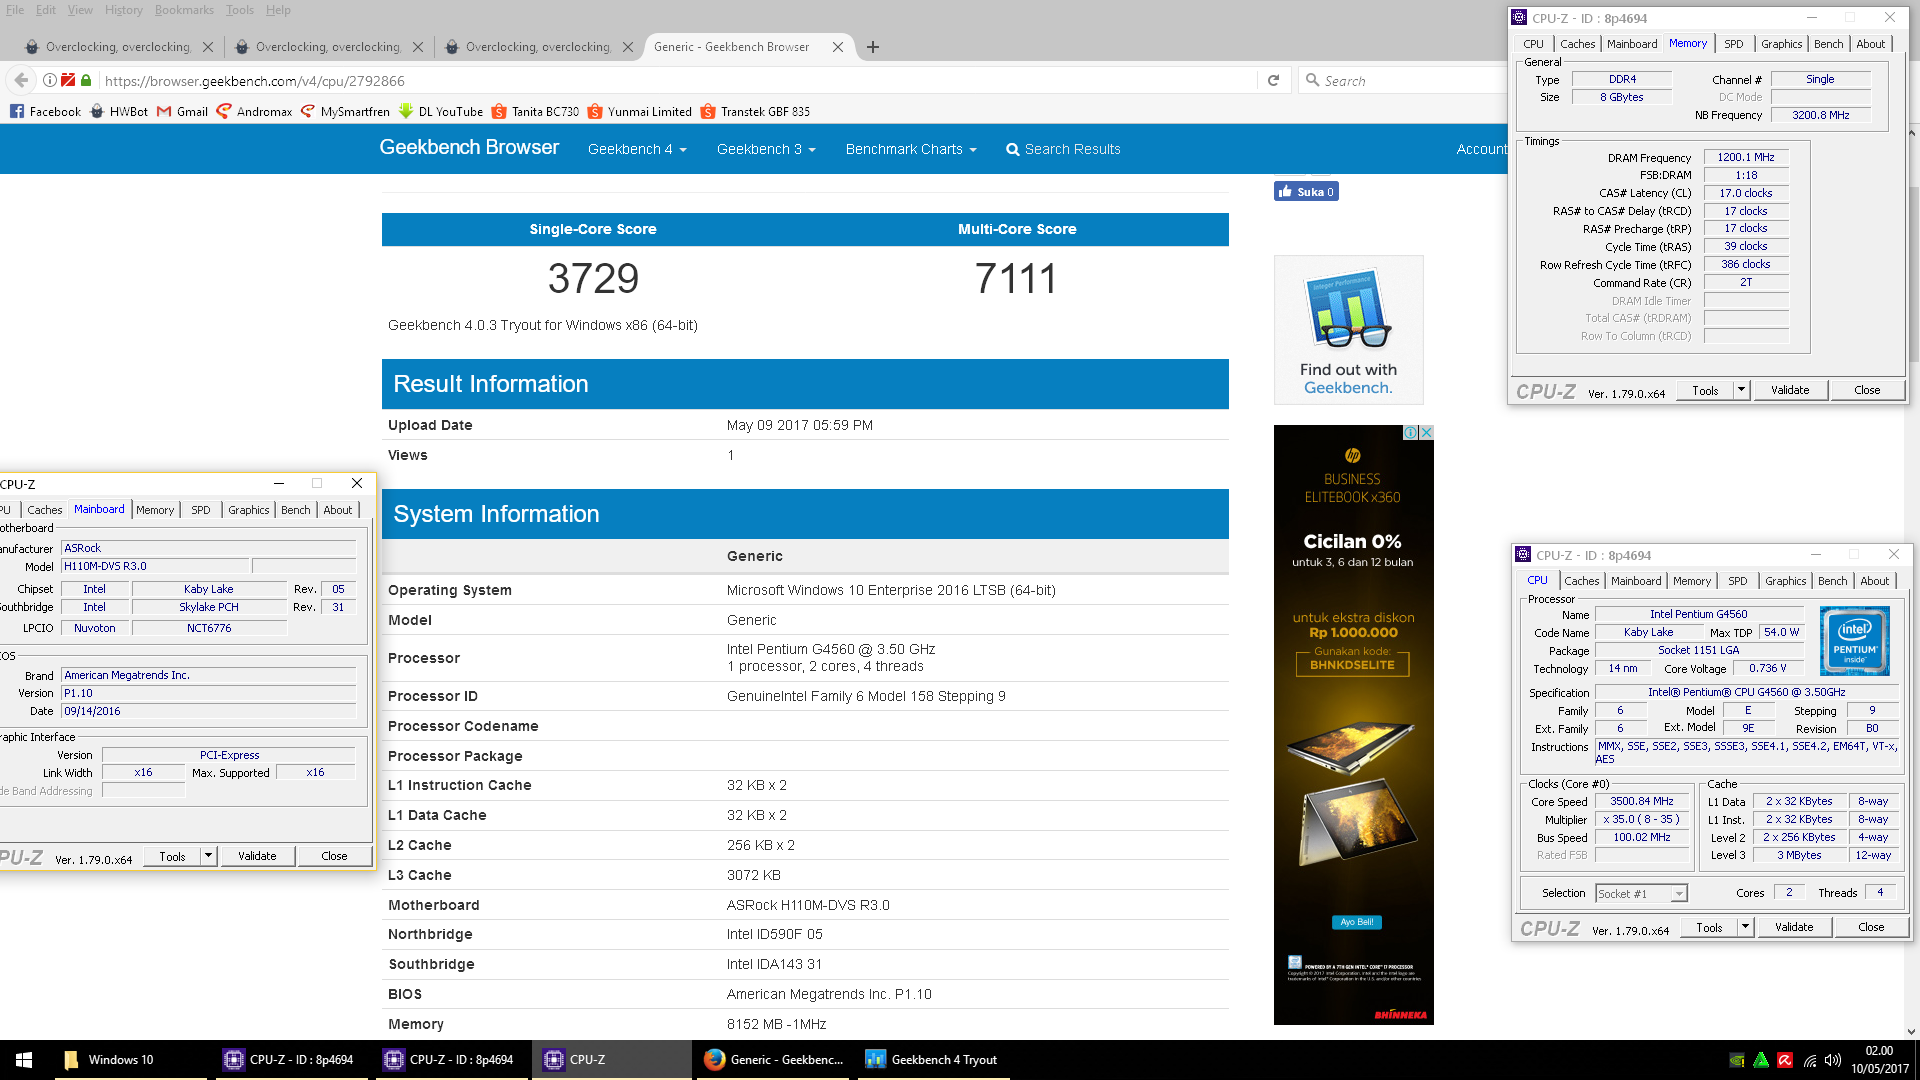Open the Account link in Geekbench navbar
This screenshot has height=1080, width=1920.
tap(1481, 149)
